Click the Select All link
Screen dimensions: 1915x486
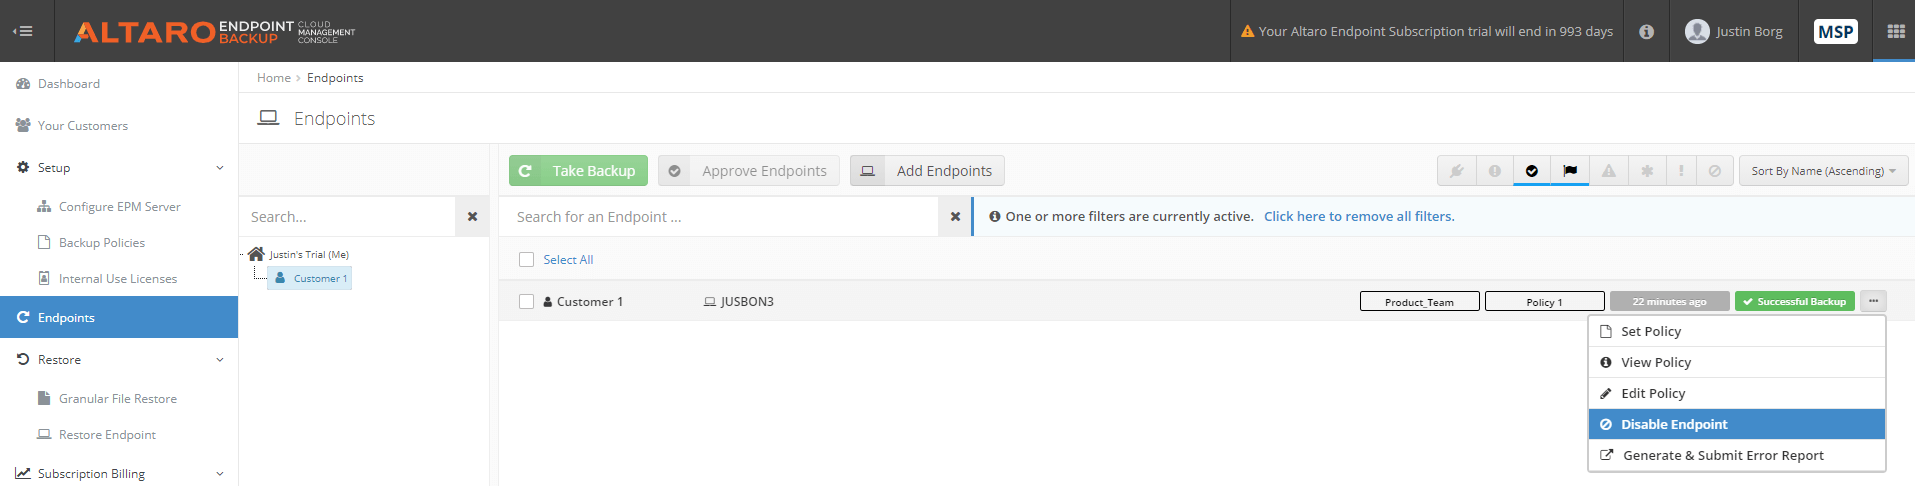coord(568,260)
